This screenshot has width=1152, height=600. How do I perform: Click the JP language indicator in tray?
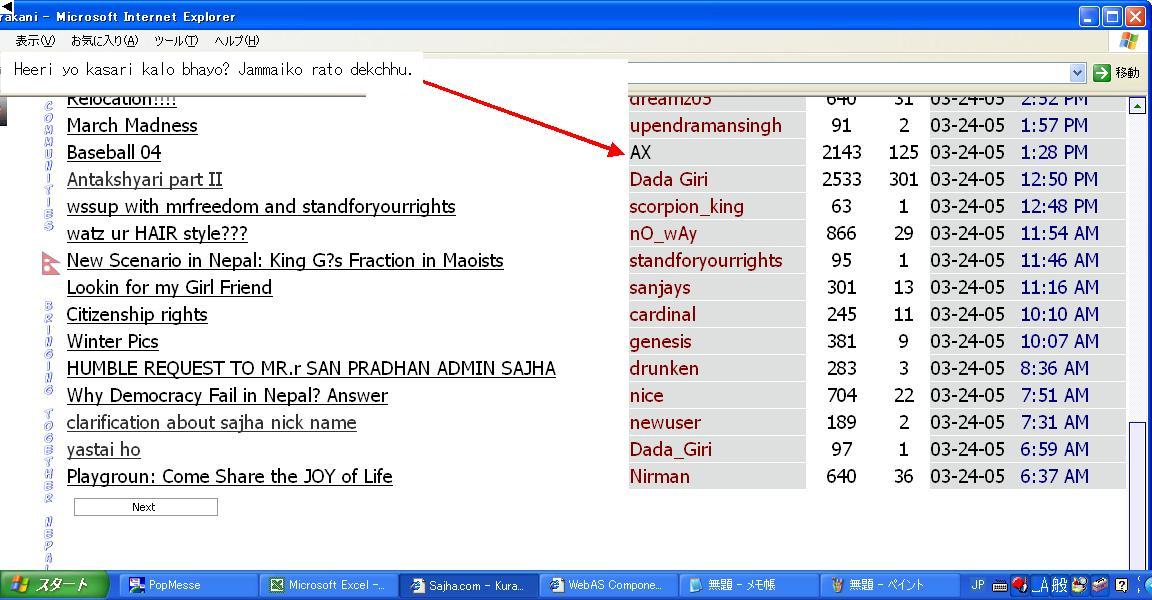coord(977,585)
